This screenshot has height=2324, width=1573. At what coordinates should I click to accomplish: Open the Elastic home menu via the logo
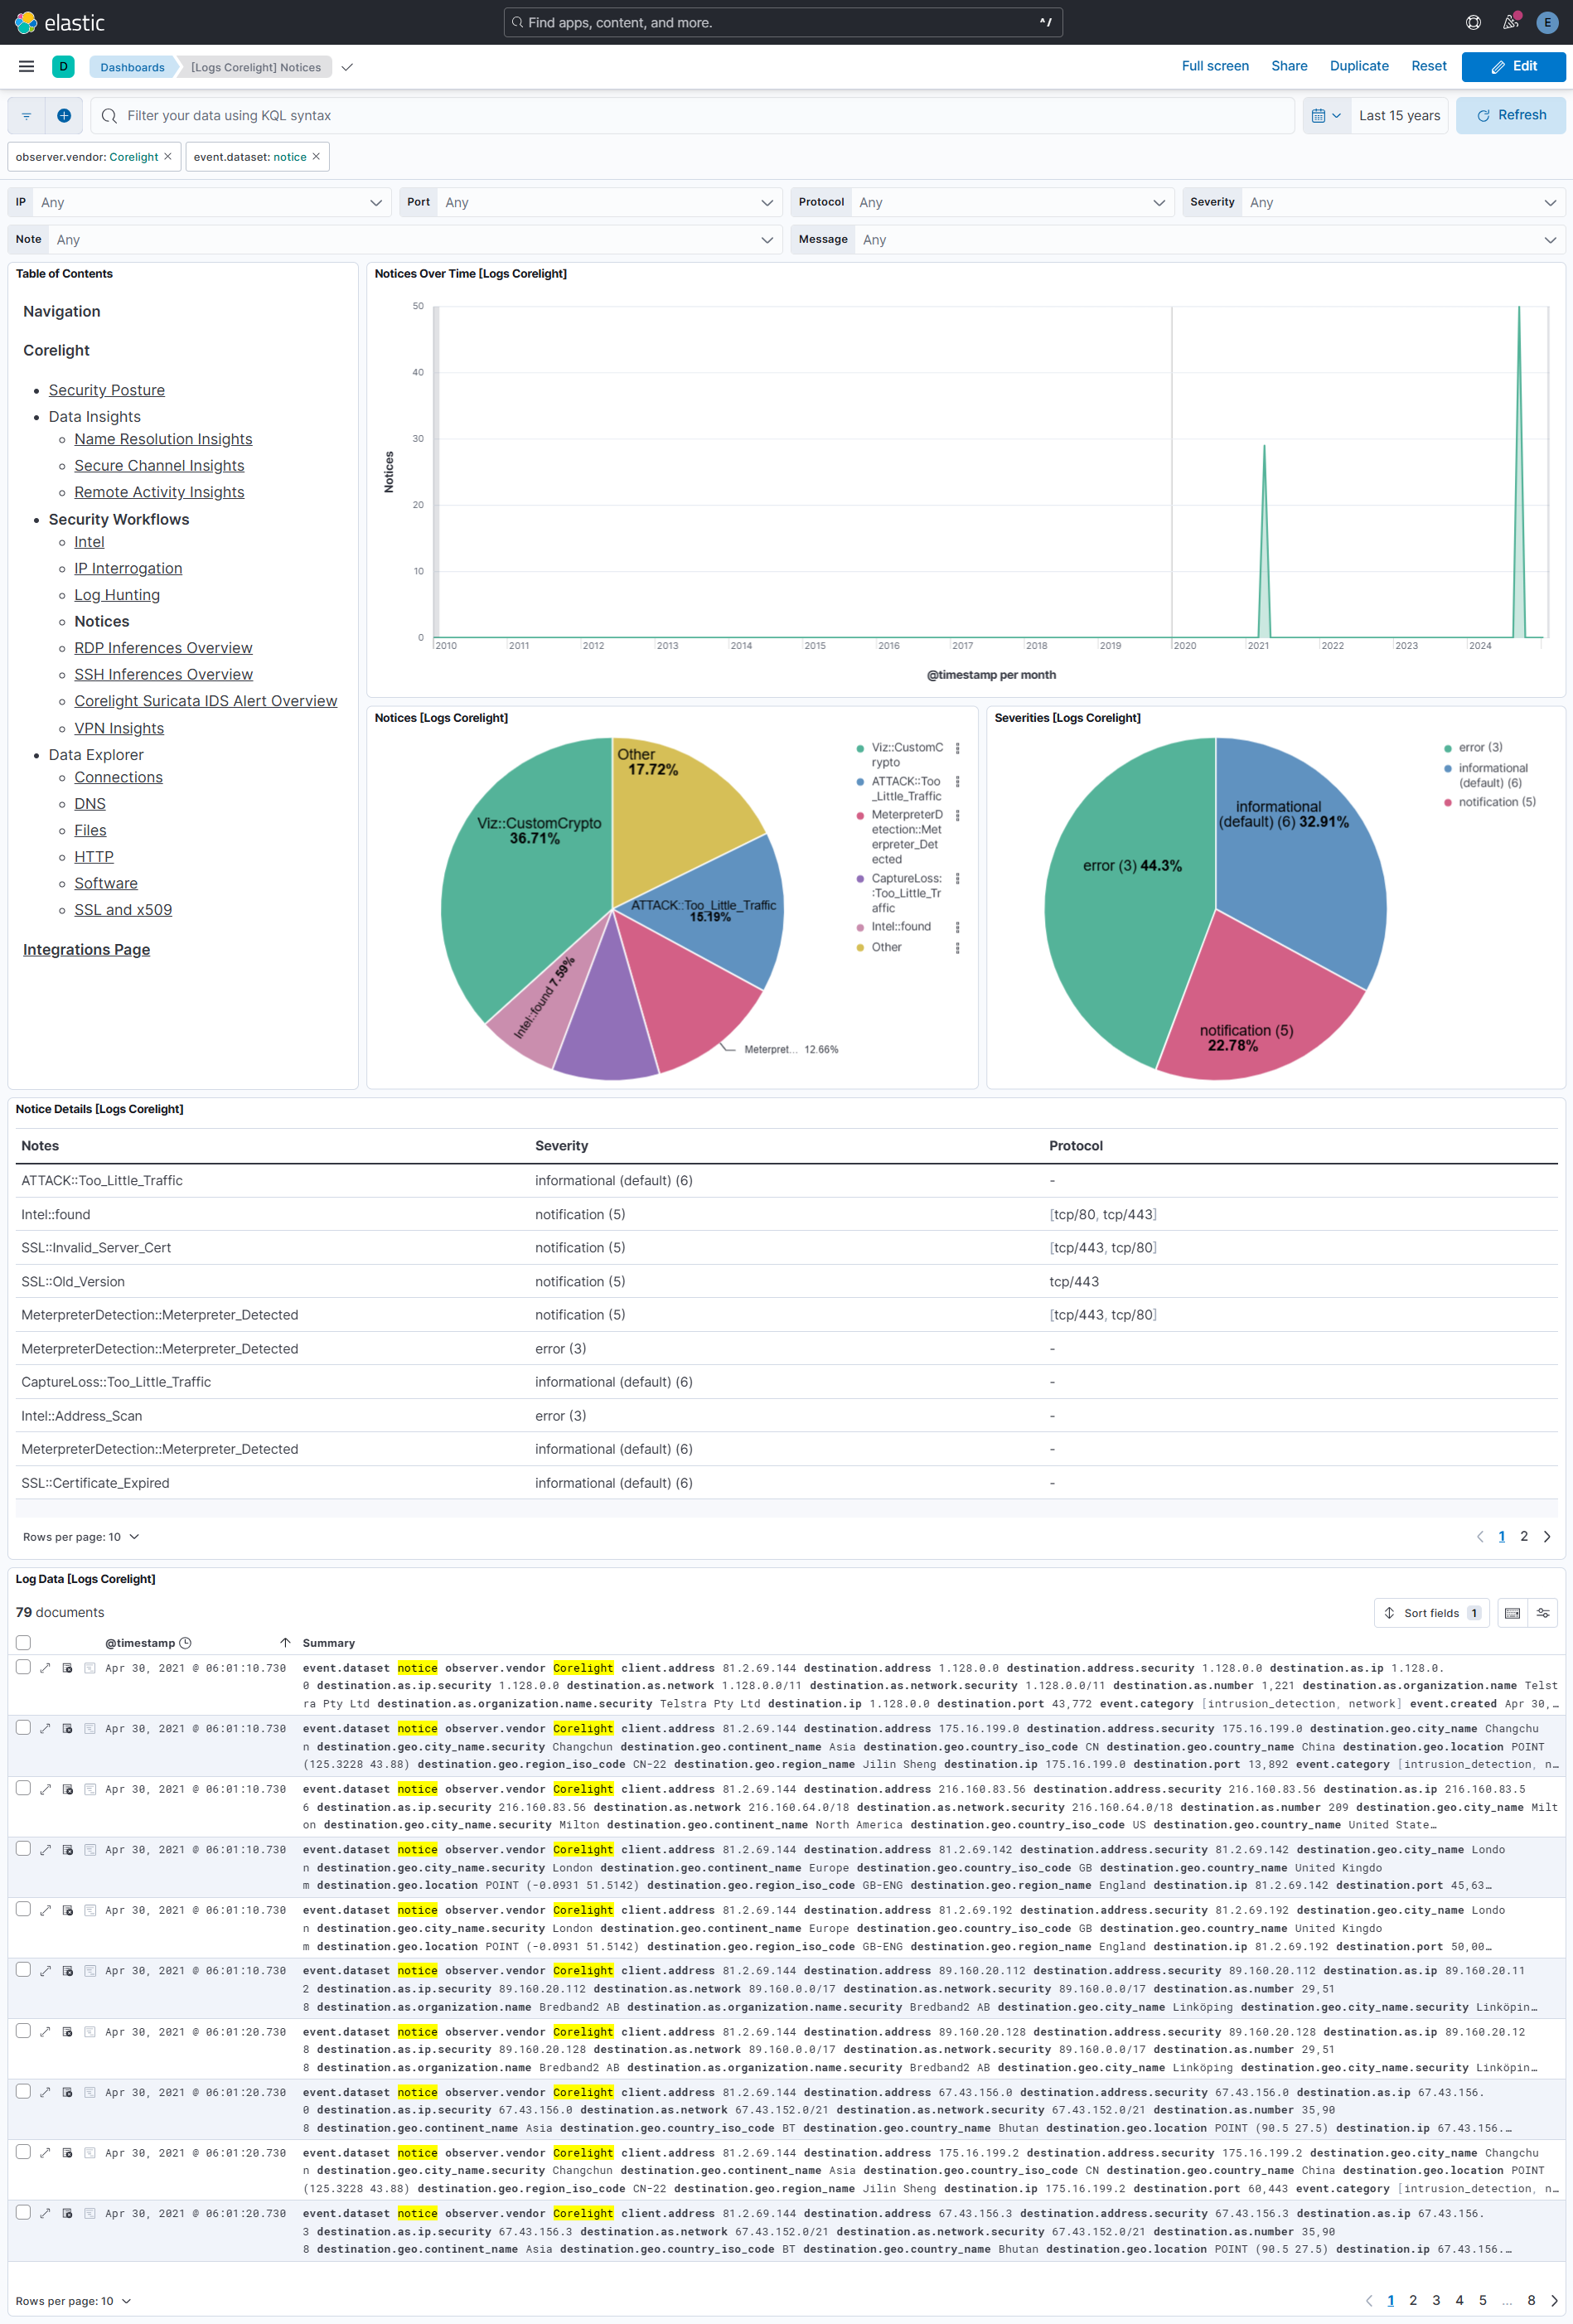tap(25, 22)
